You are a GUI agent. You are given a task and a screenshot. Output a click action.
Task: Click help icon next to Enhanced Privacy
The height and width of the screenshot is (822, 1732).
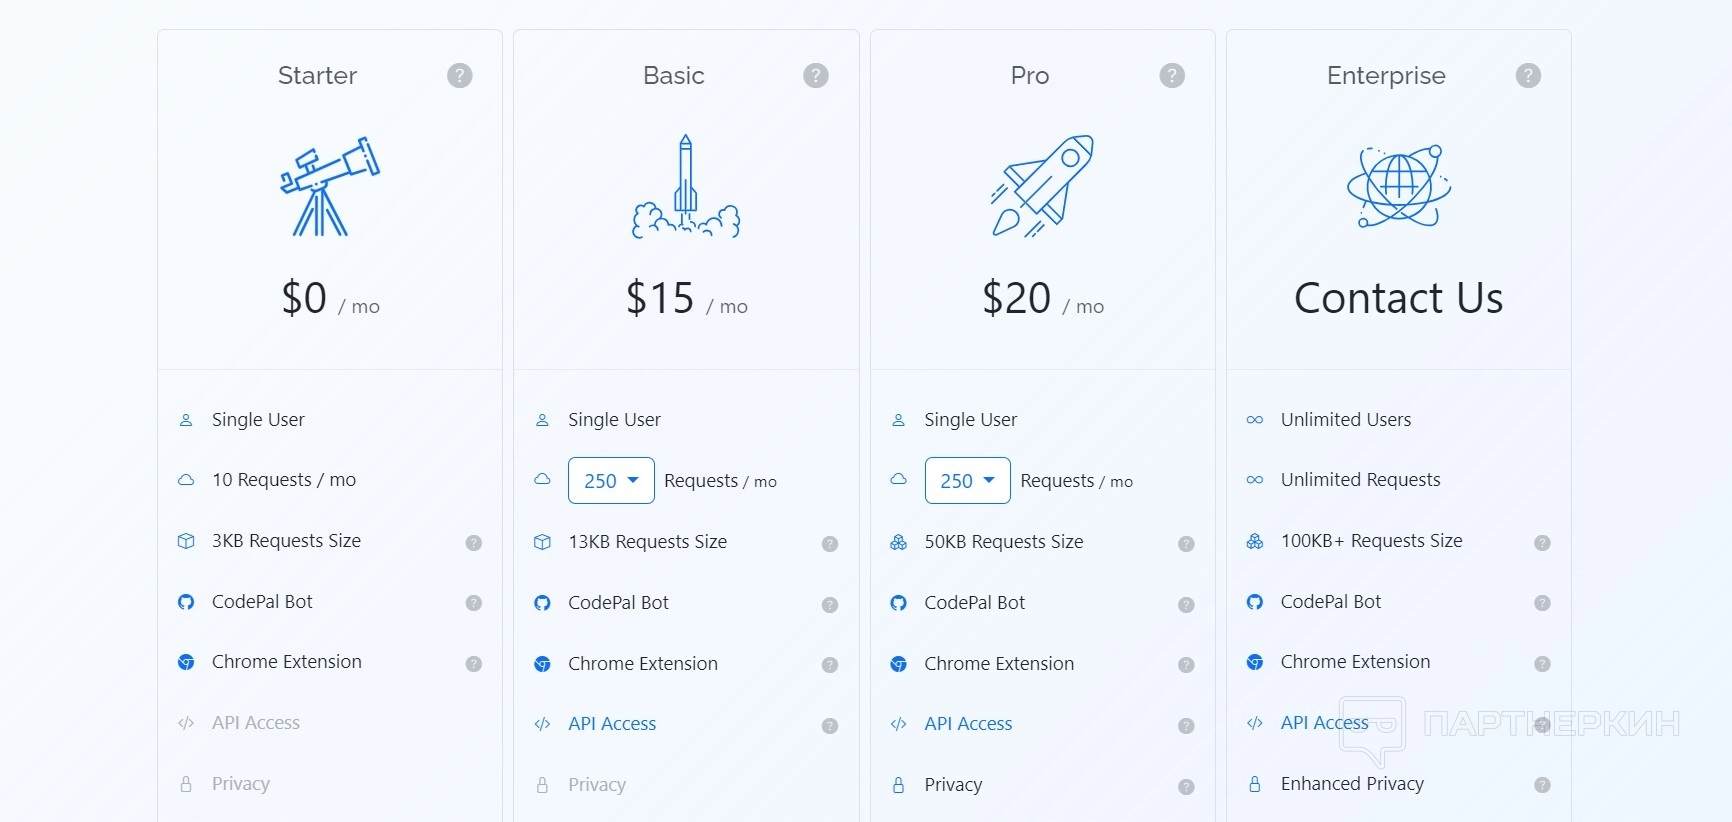pos(1542,786)
